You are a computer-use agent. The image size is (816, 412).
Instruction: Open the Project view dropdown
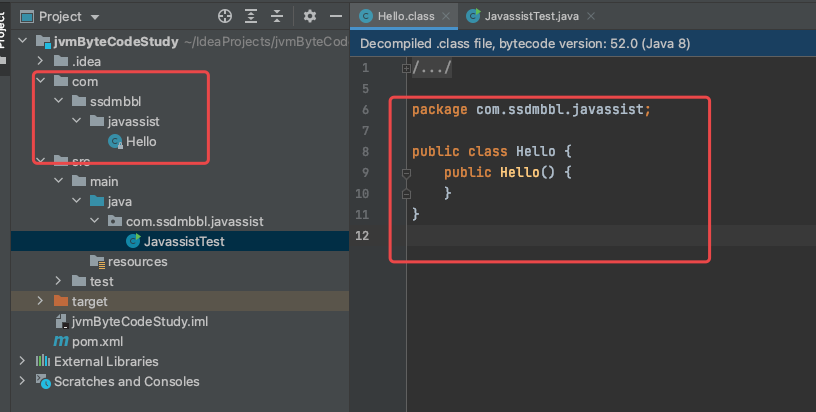tap(94, 17)
